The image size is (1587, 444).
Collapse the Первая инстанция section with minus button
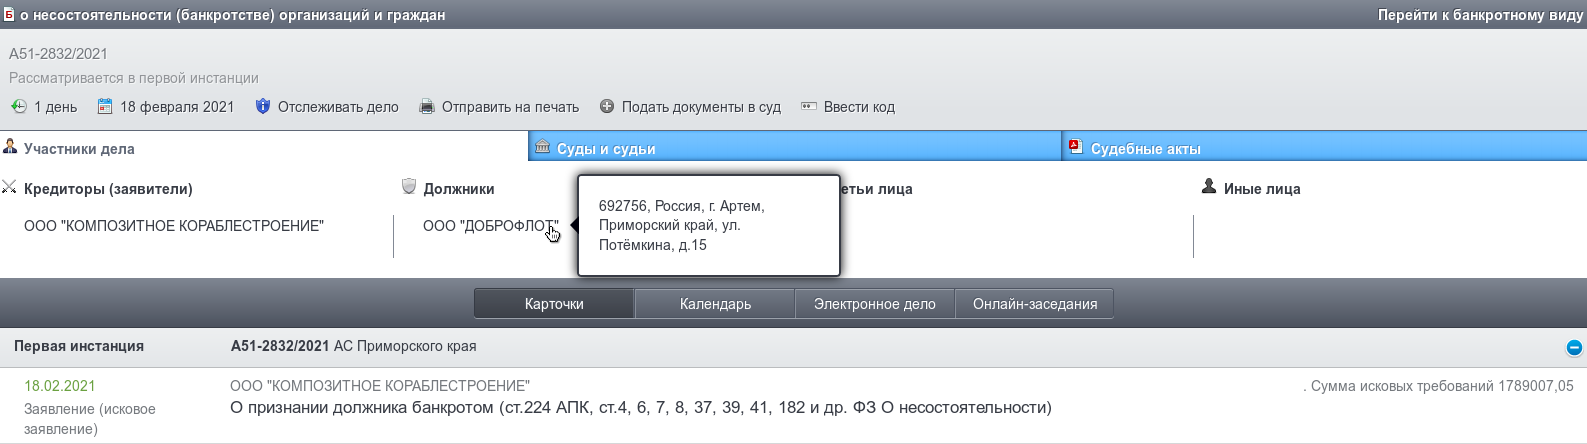pos(1574,348)
